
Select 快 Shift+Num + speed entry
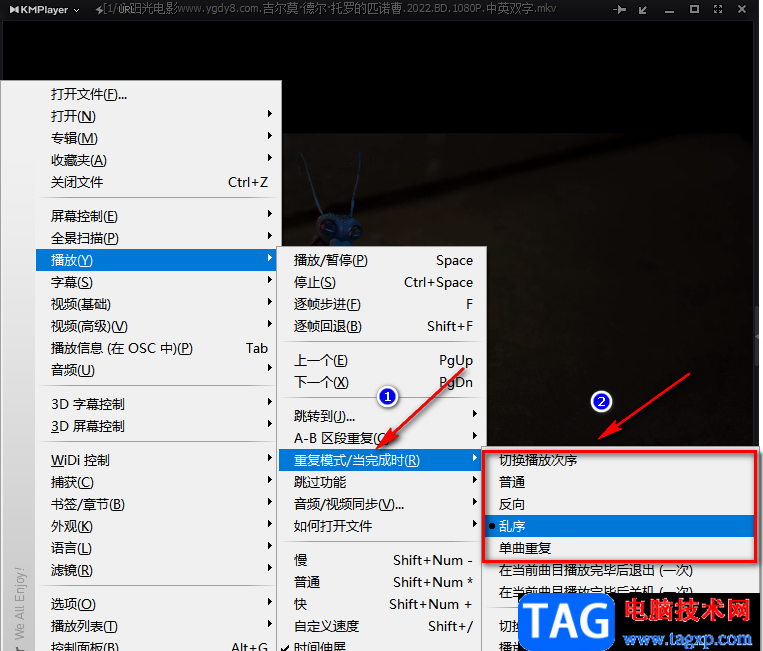click(380, 604)
